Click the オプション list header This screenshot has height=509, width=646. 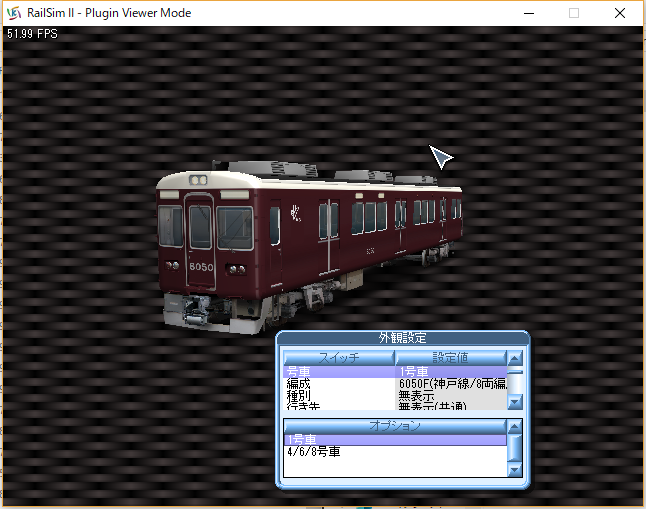395,426
